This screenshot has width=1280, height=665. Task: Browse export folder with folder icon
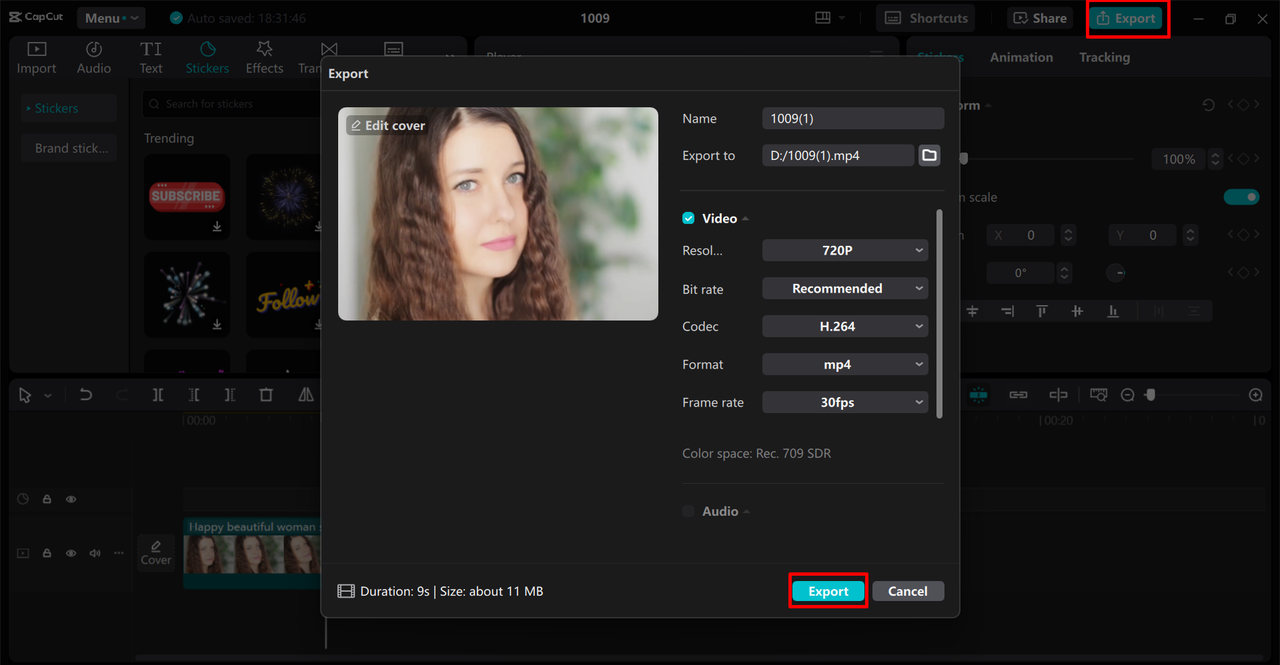tap(929, 155)
